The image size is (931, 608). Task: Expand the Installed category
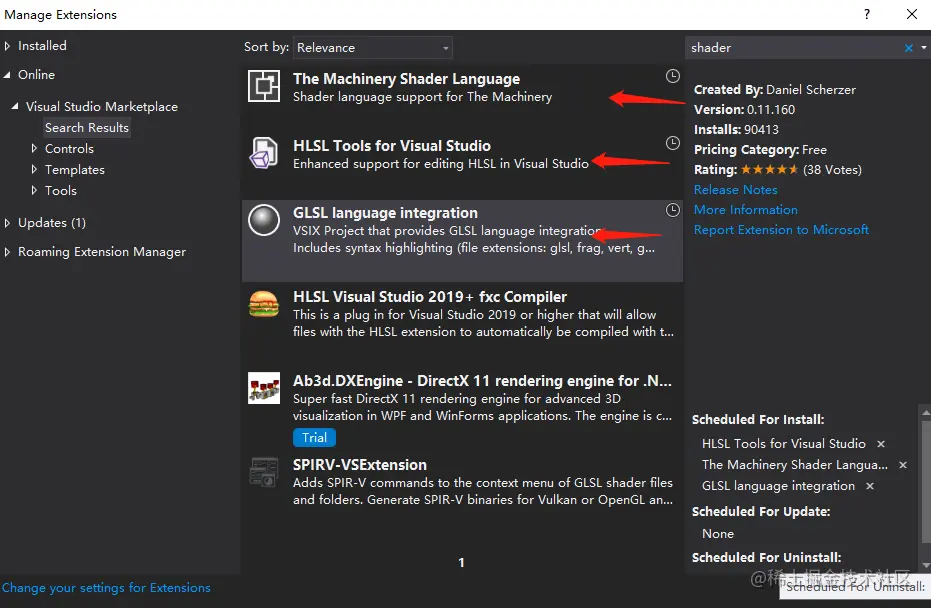[7, 46]
